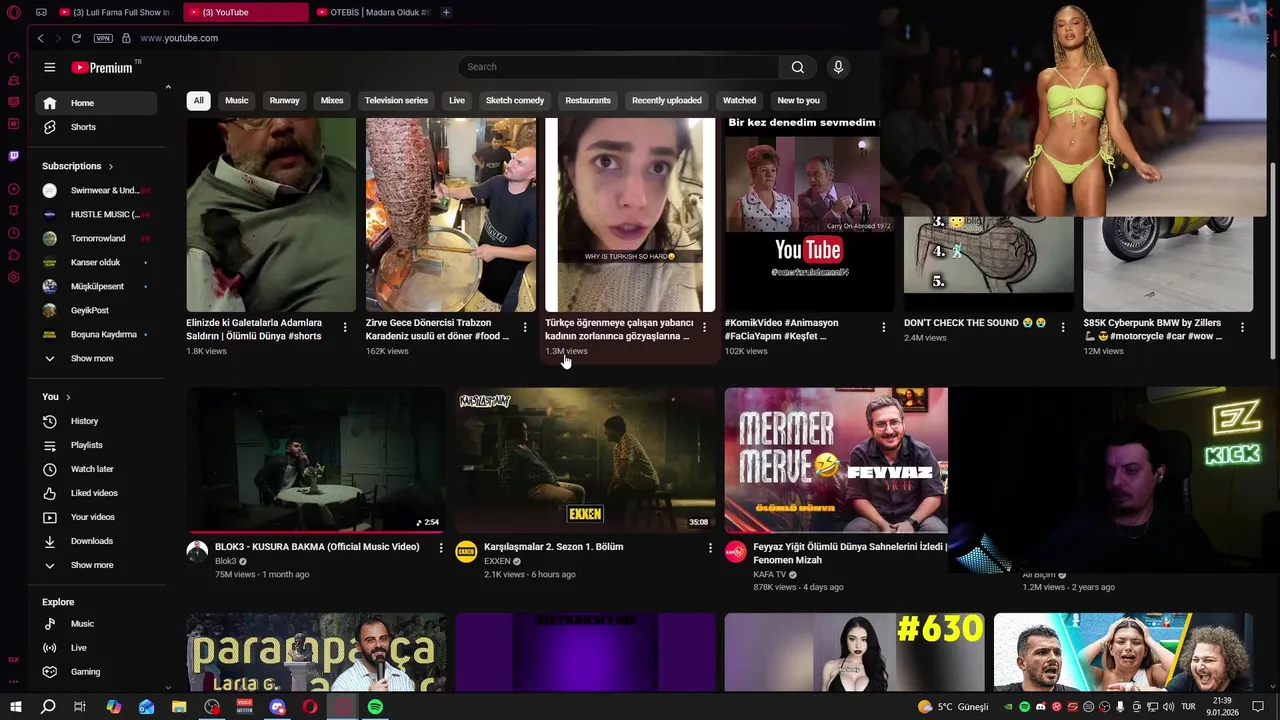Viewport: 1280px width, 720px height.
Task: Open the weather widget 5°C Güneşli
Action: (953, 707)
